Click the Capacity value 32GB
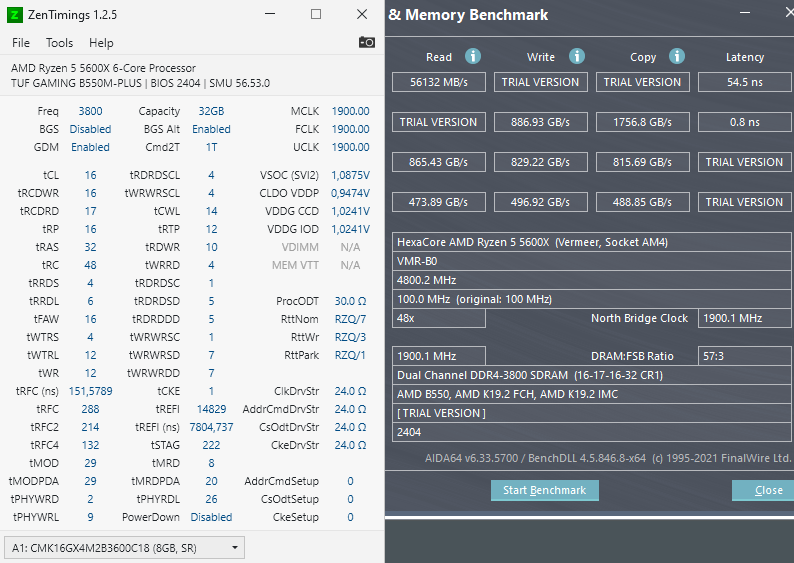Viewport: 794px width, 563px height. tap(211, 111)
